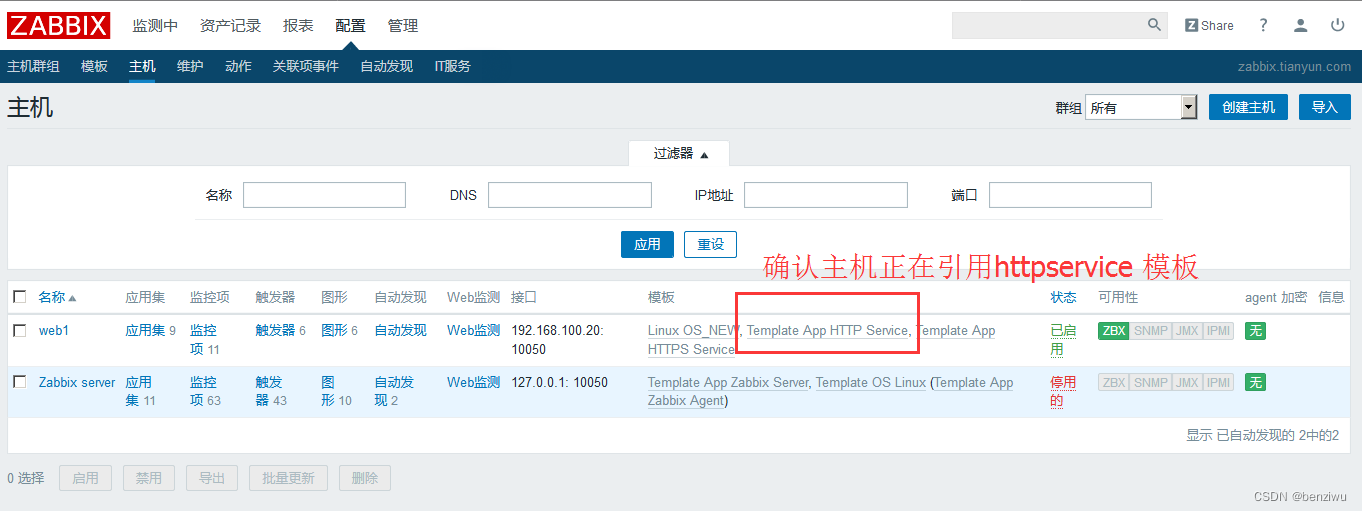The width and height of the screenshot is (1362, 511).
Task: Apply the filter with 应用
Action: point(647,244)
